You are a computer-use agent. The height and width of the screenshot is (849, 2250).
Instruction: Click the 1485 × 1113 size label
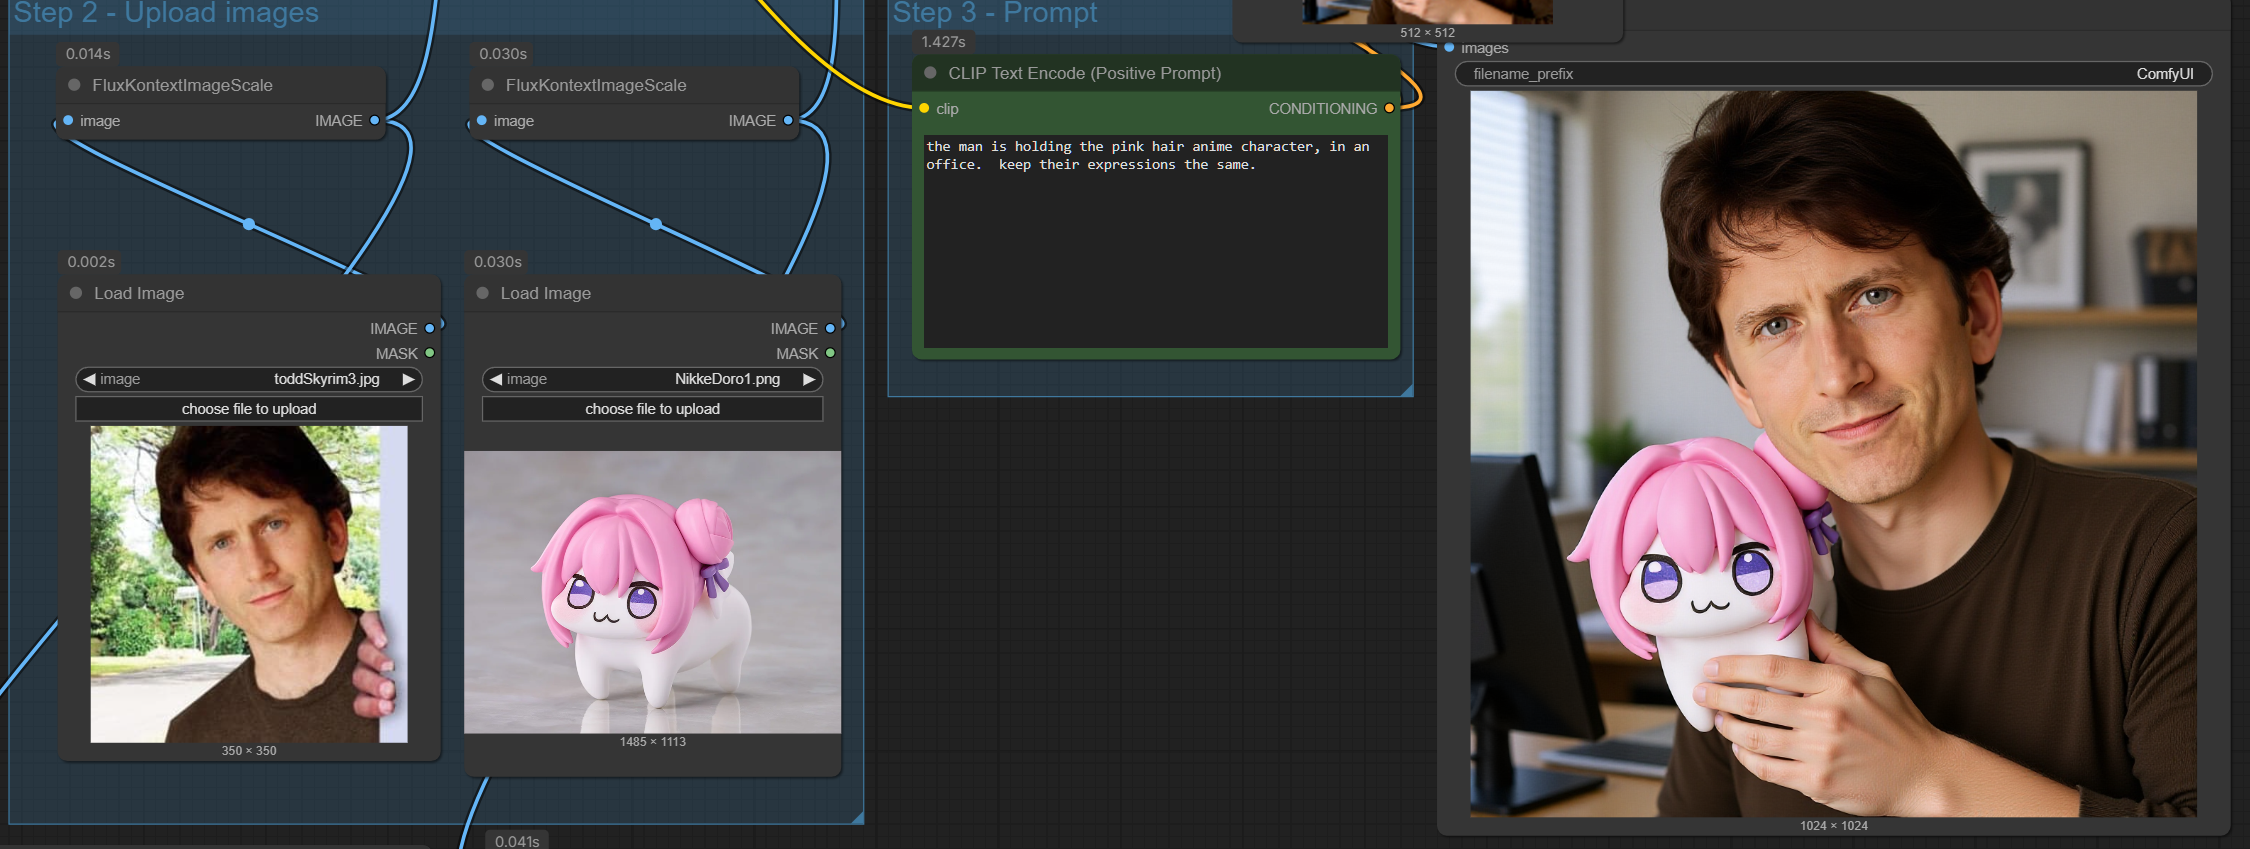pos(652,742)
